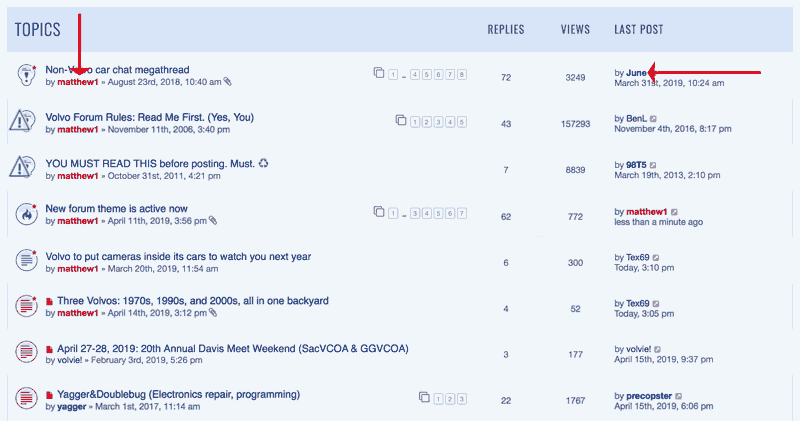Open Three Volvos backyard topic

click(192, 301)
